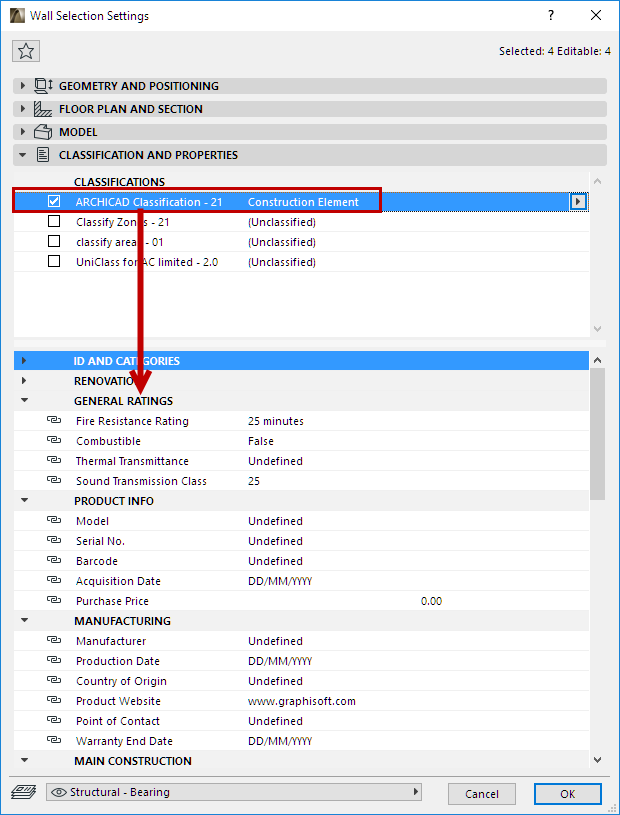Click the 25 minutes fire rating value
Screen dimensions: 620x815
coord(276,421)
